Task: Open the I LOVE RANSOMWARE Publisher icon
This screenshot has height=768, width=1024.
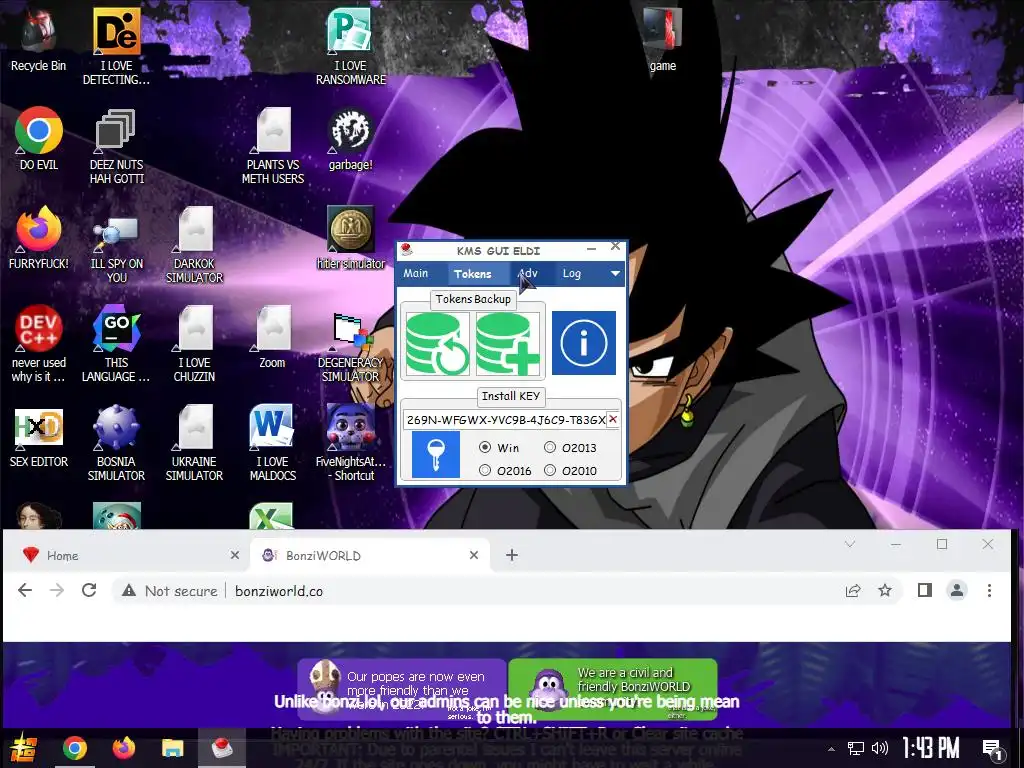Action: click(x=351, y=46)
